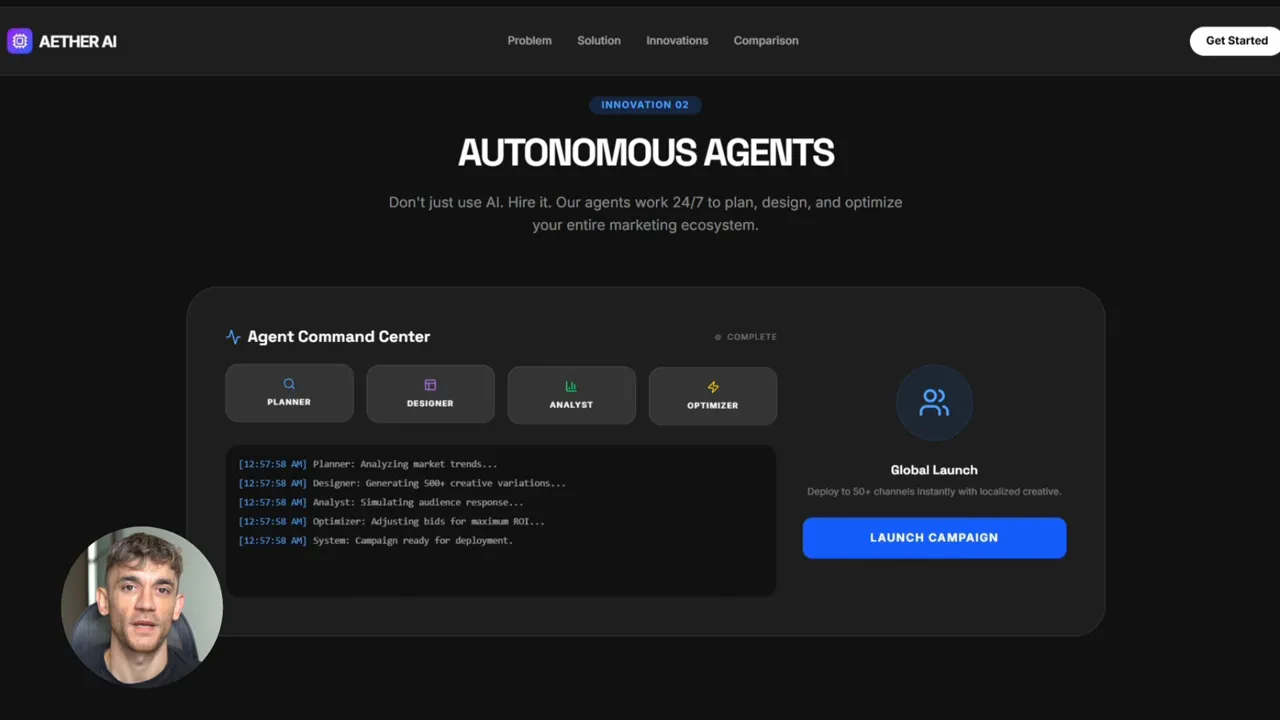
Task: Click the Agent Command Center title
Action: pyautogui.click(x=339, y=337)
